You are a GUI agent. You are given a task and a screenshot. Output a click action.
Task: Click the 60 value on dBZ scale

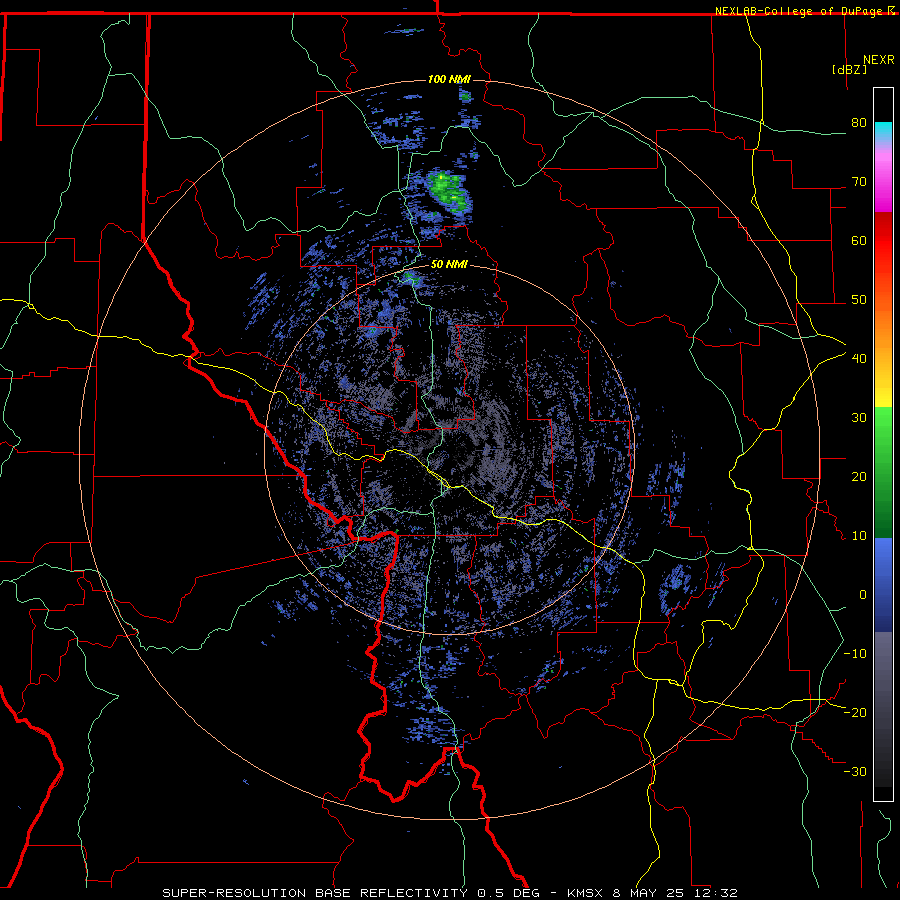pyautogui.click(x=859, y=240)
